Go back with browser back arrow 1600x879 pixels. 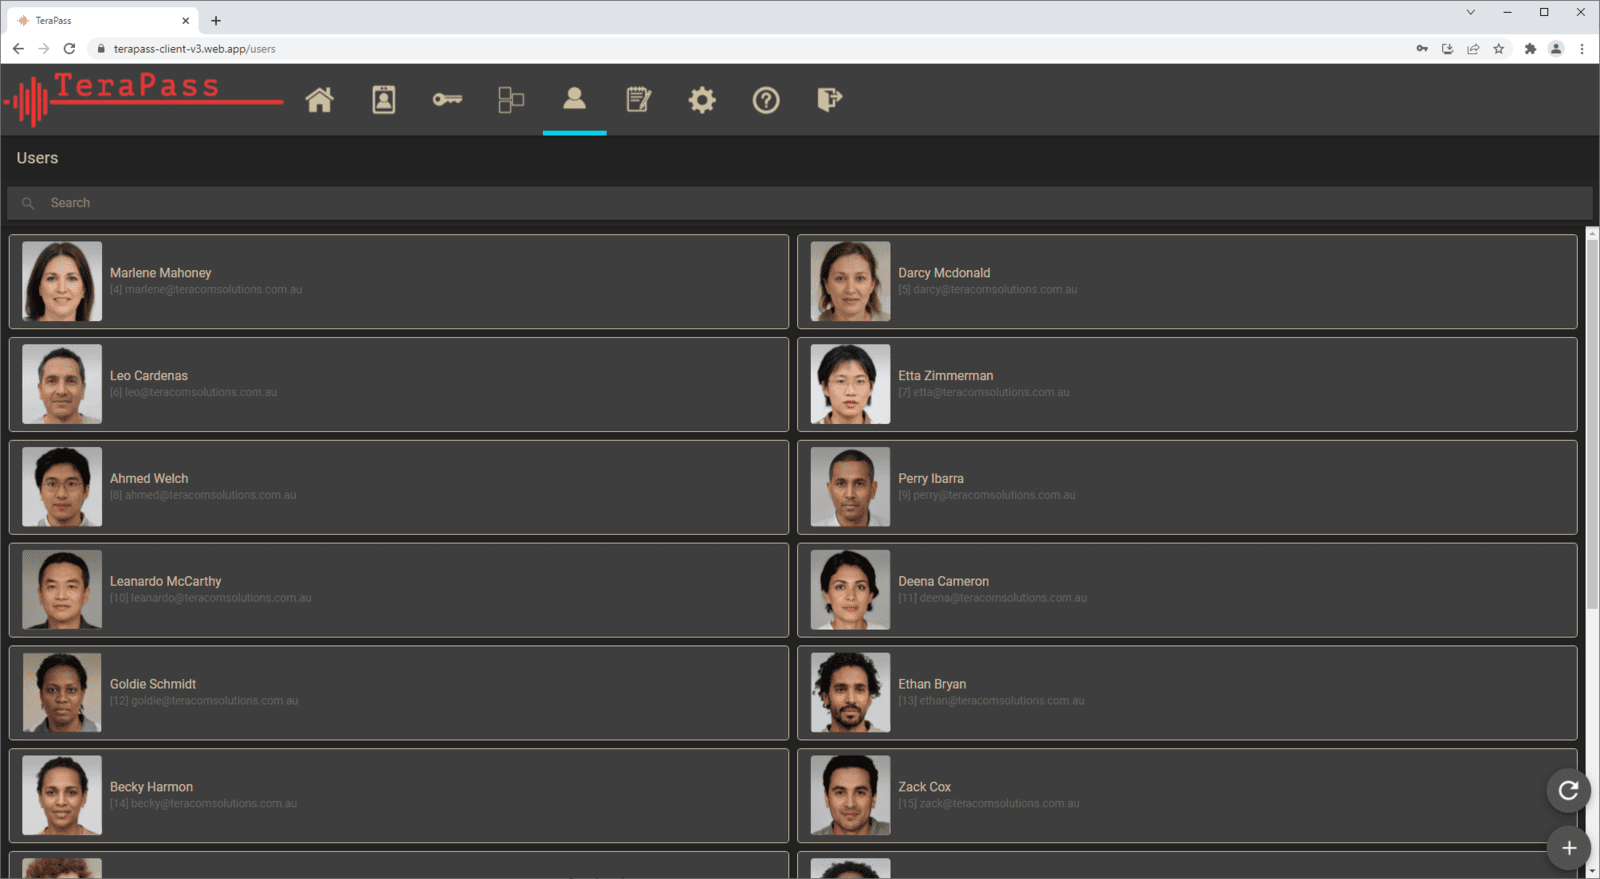18,48
